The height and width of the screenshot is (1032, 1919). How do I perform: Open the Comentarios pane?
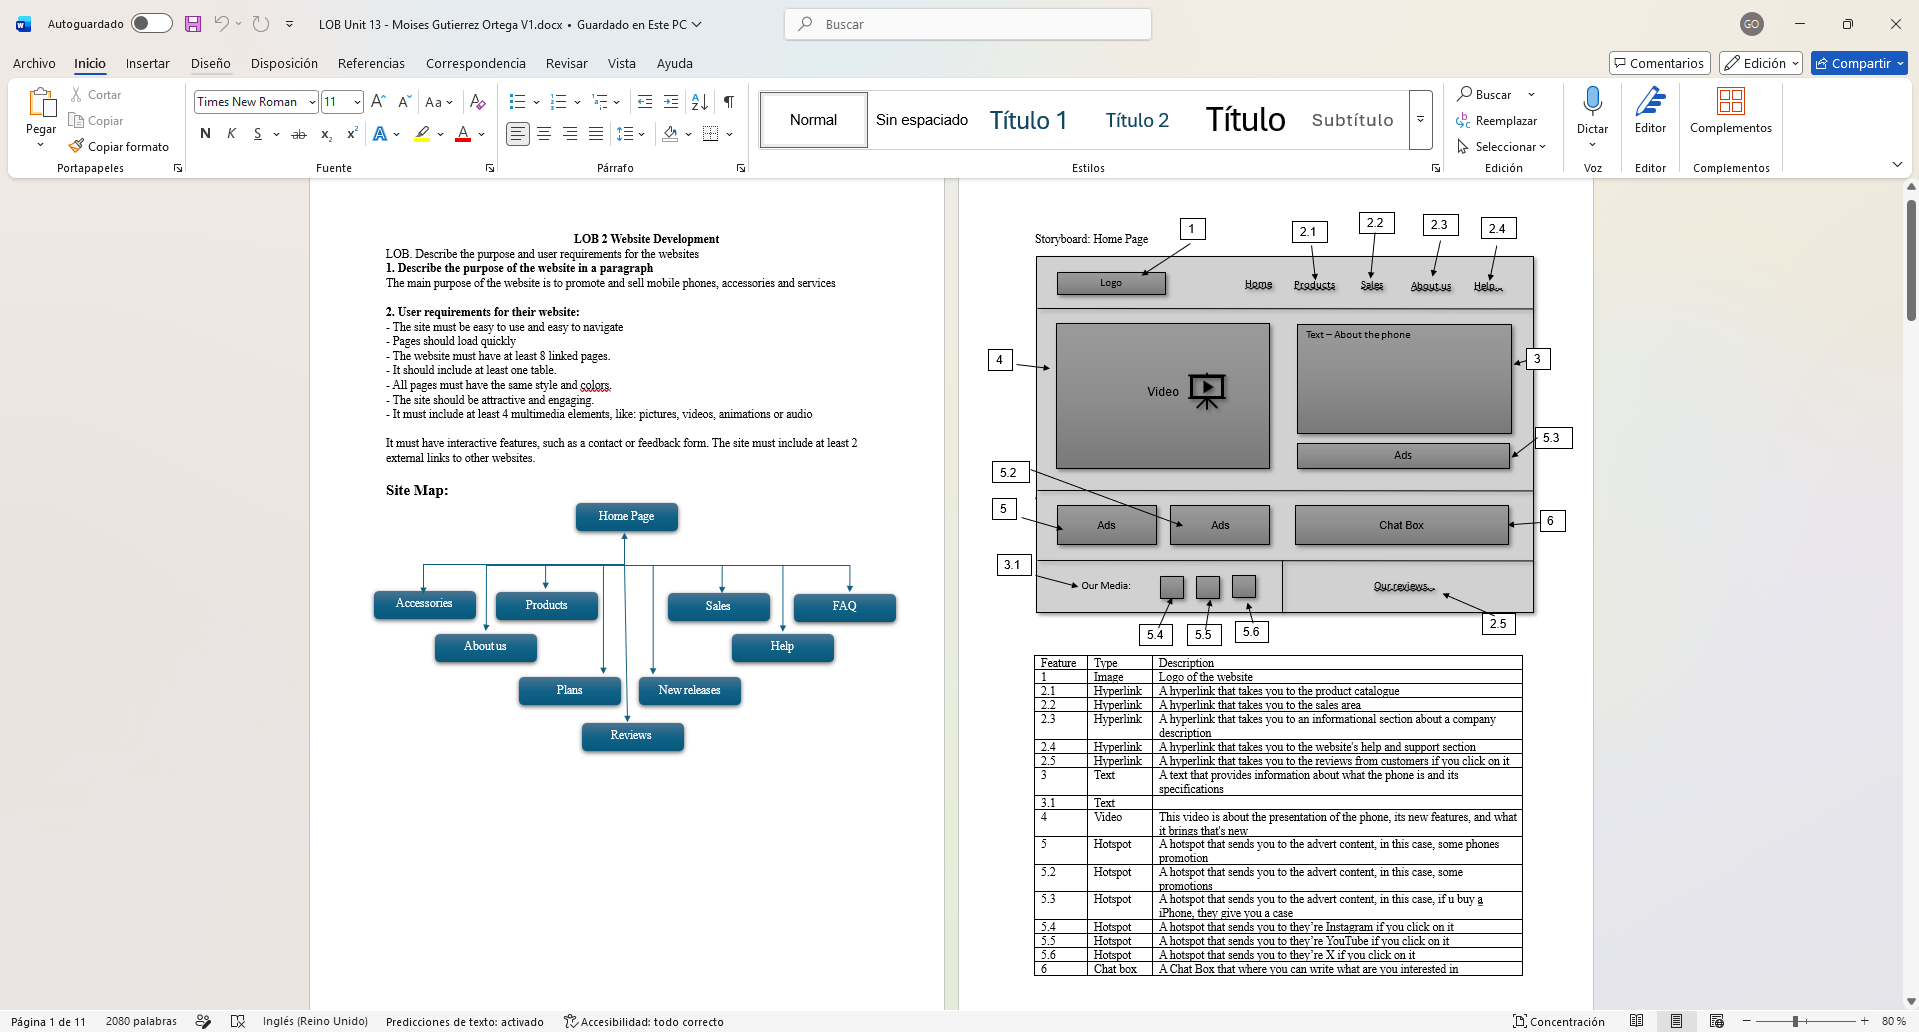click(x=1659, y=63)
